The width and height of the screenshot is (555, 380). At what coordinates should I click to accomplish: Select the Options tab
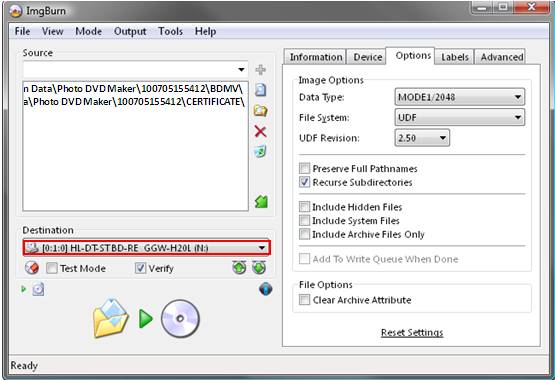(x=411, y=56)
